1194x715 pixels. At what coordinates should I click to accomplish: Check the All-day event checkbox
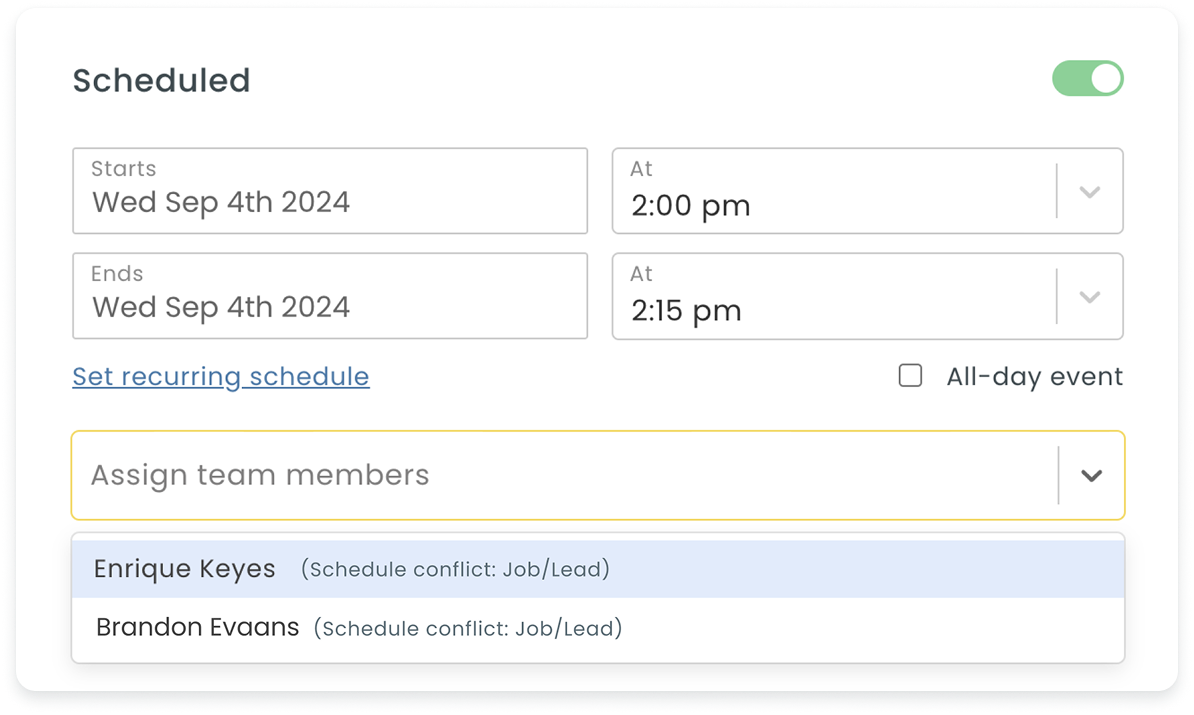pos(911,375)
